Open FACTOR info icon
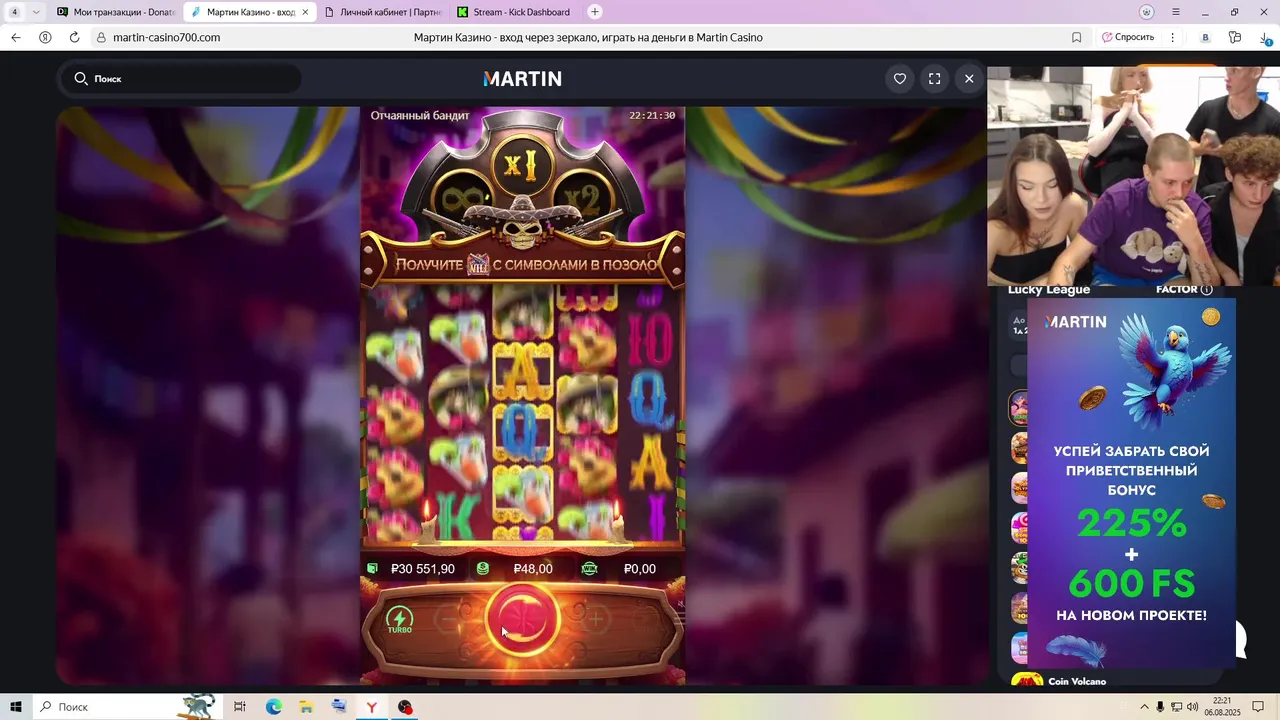Viewport: 1280px width, 720px height. pos(1206,290)
